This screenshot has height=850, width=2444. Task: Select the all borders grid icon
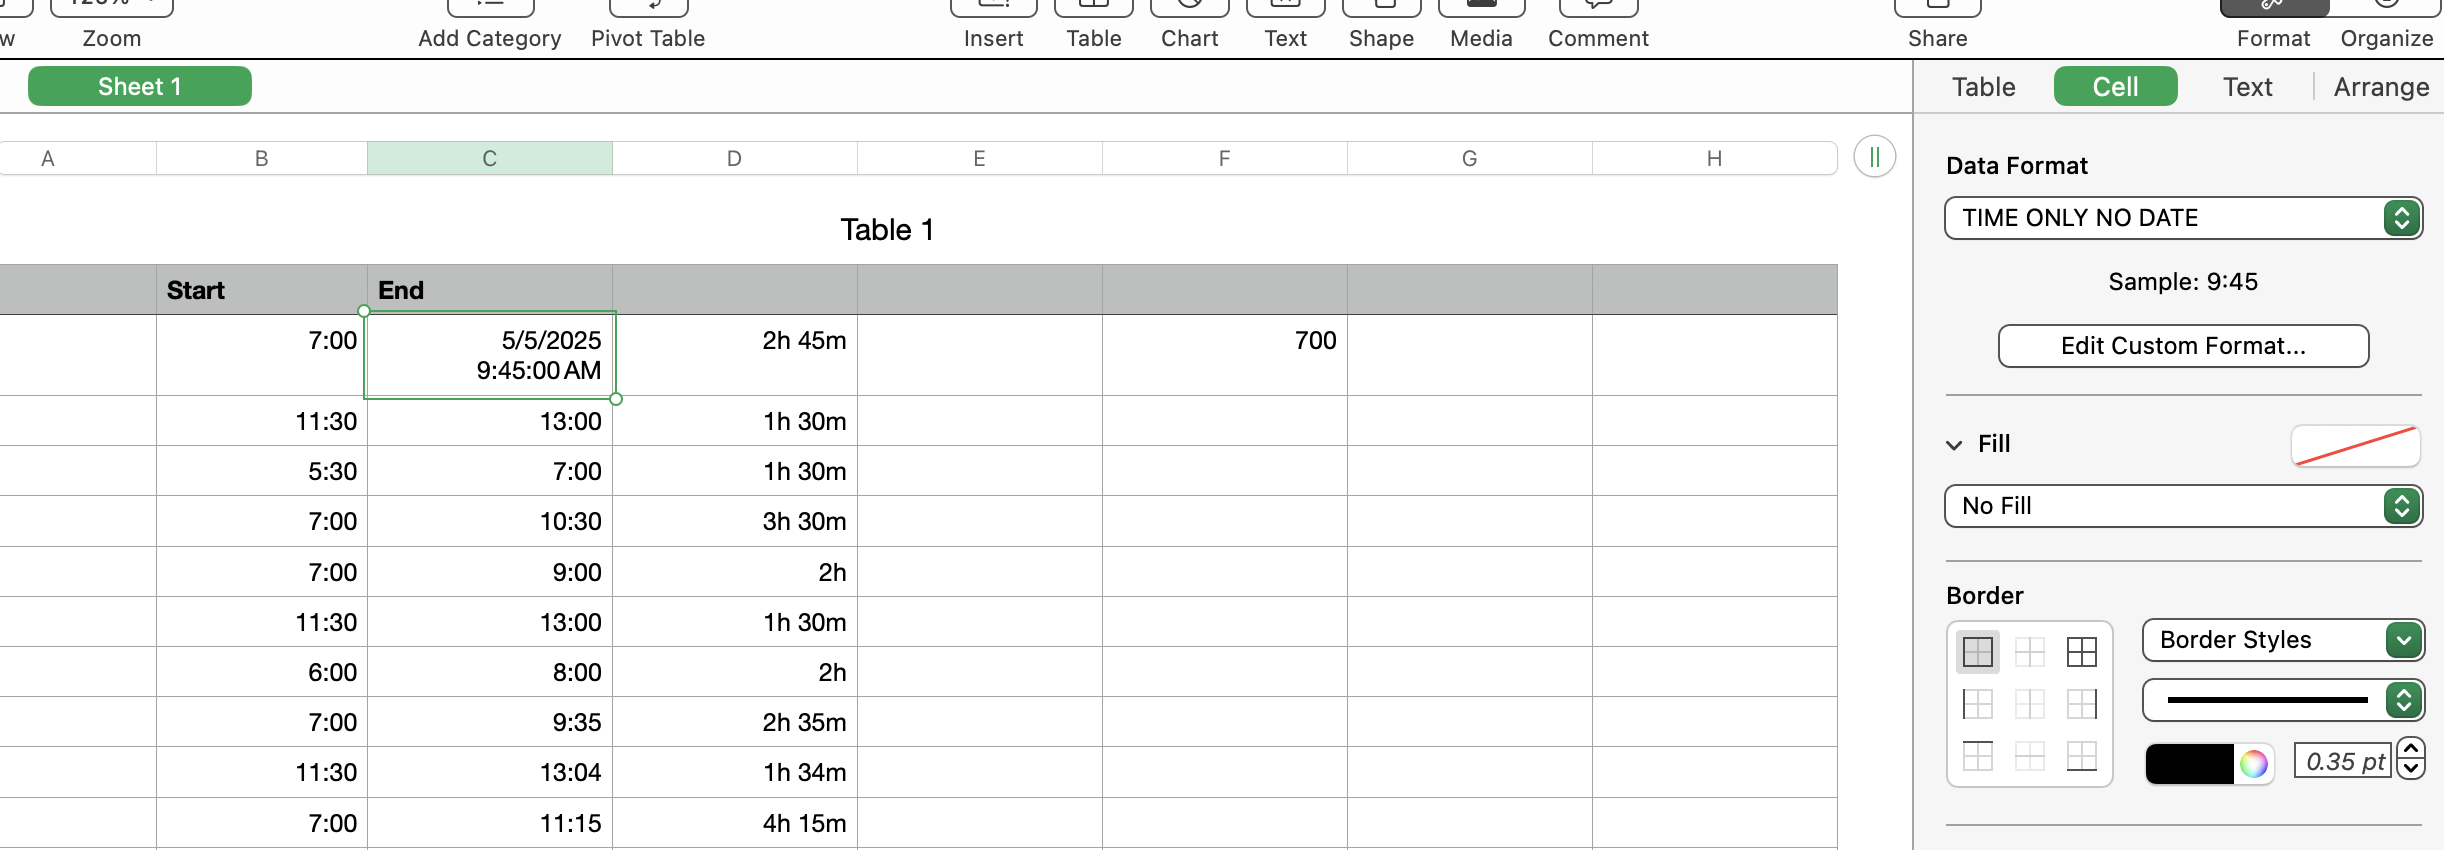pyautogui.click(x=2081, y=652)
